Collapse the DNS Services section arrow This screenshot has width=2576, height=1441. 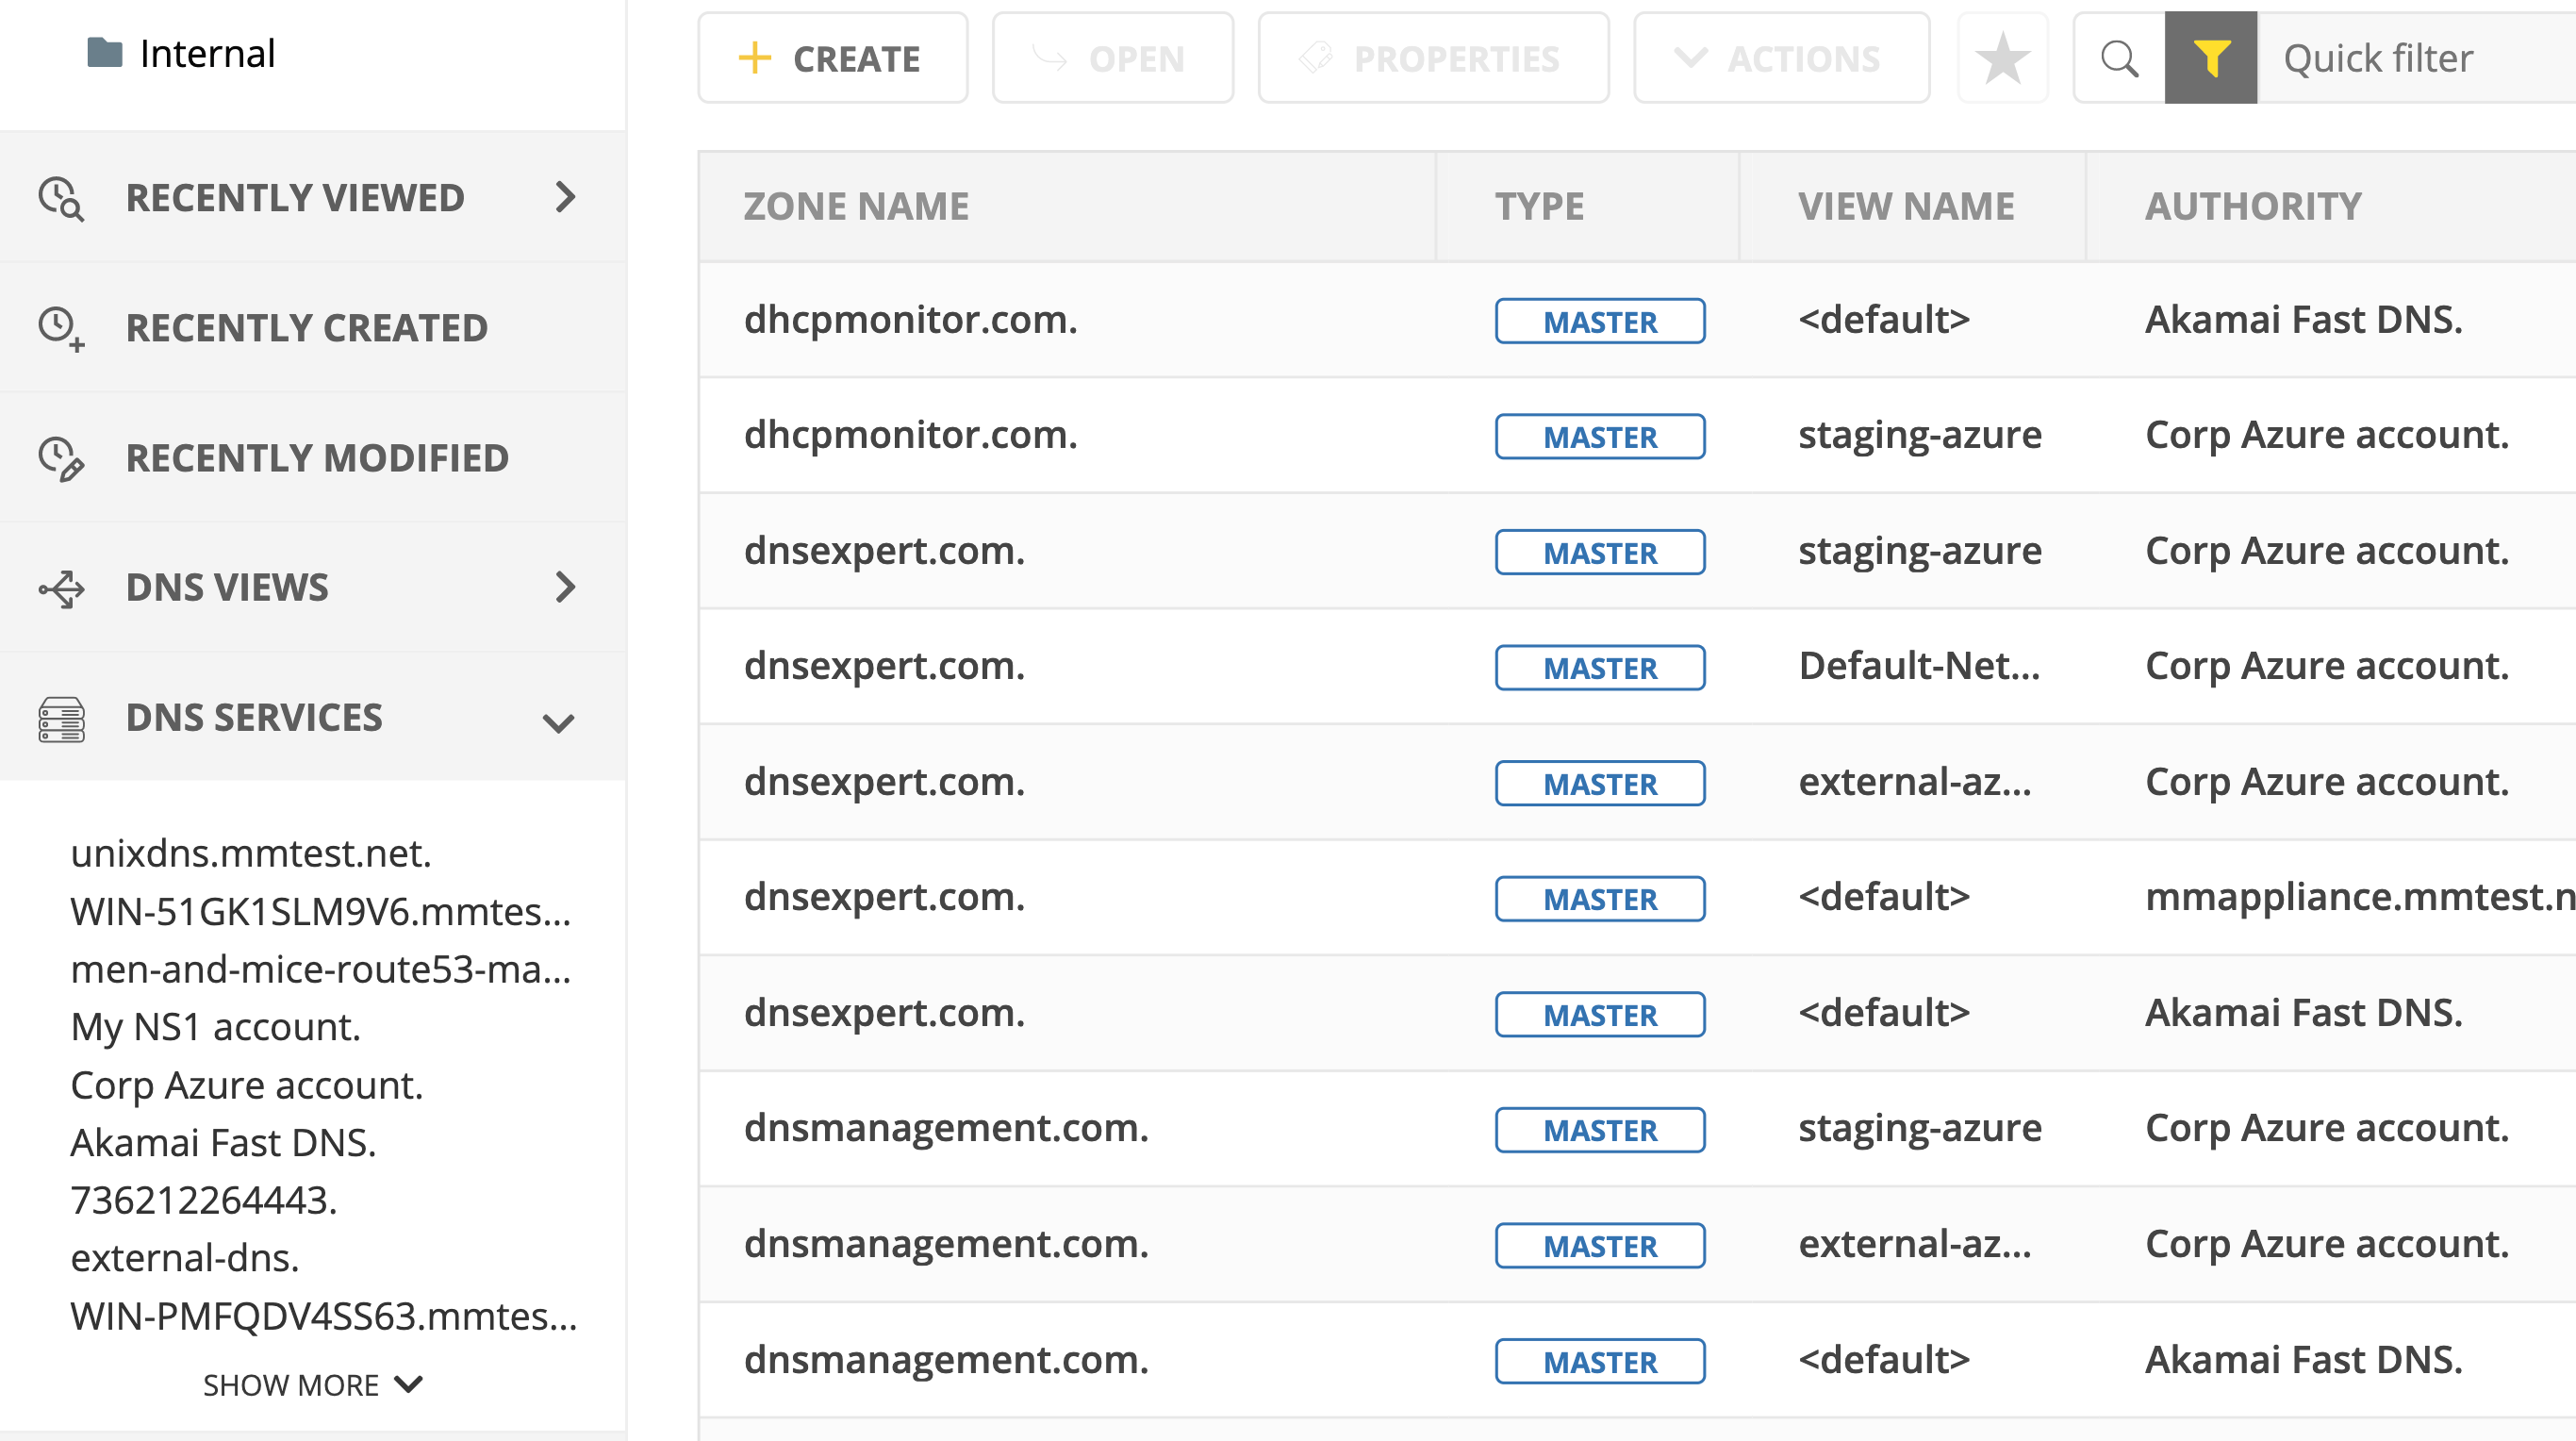tap(558, 722)
